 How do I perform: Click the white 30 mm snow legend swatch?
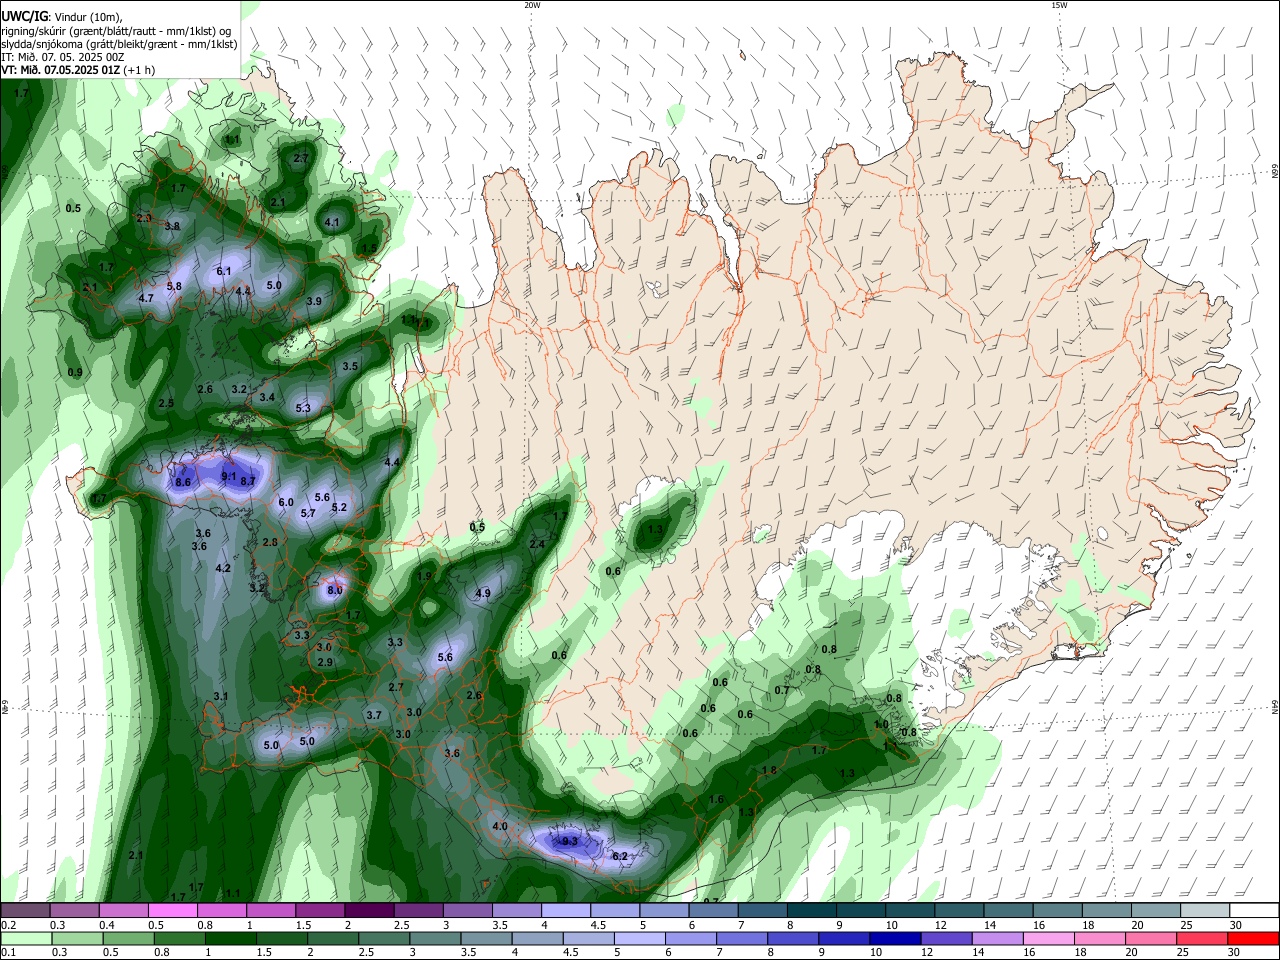tap(1254, 910)
